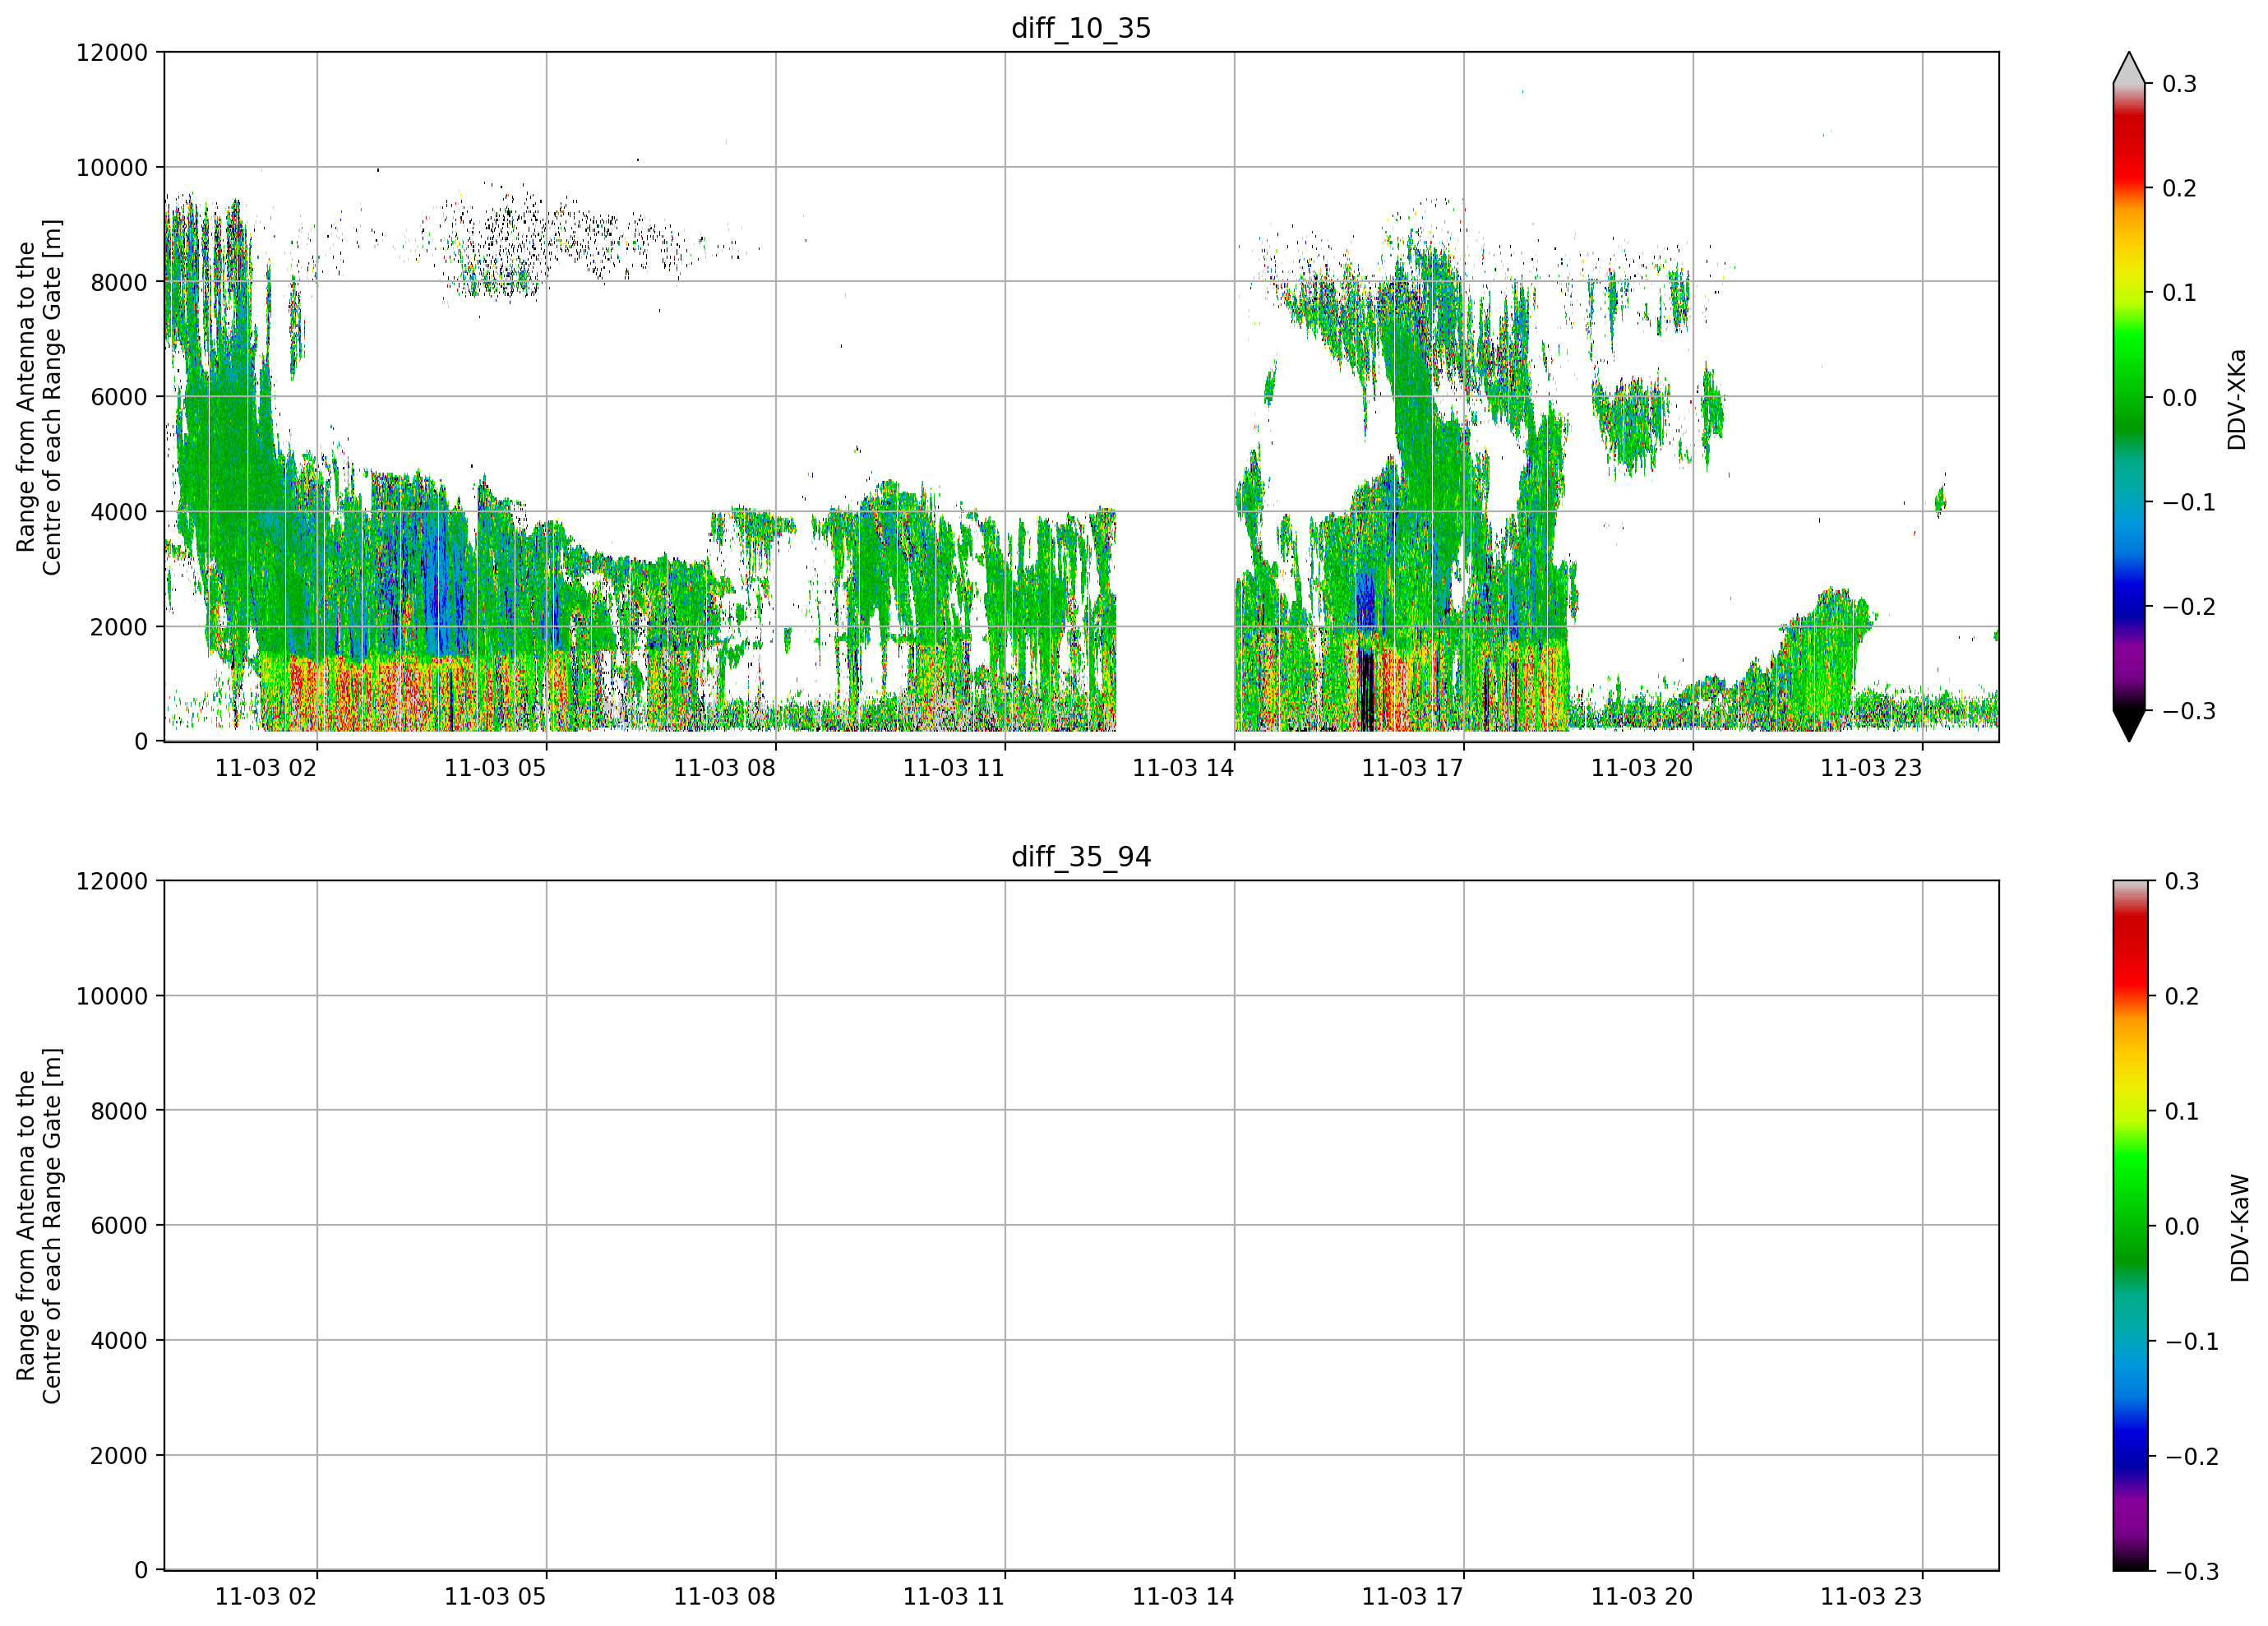This screenshot has width=2268, height=1626.
Task: Click '11-03 02' time label under diff_10_35
Action: [x=266, y=768]
